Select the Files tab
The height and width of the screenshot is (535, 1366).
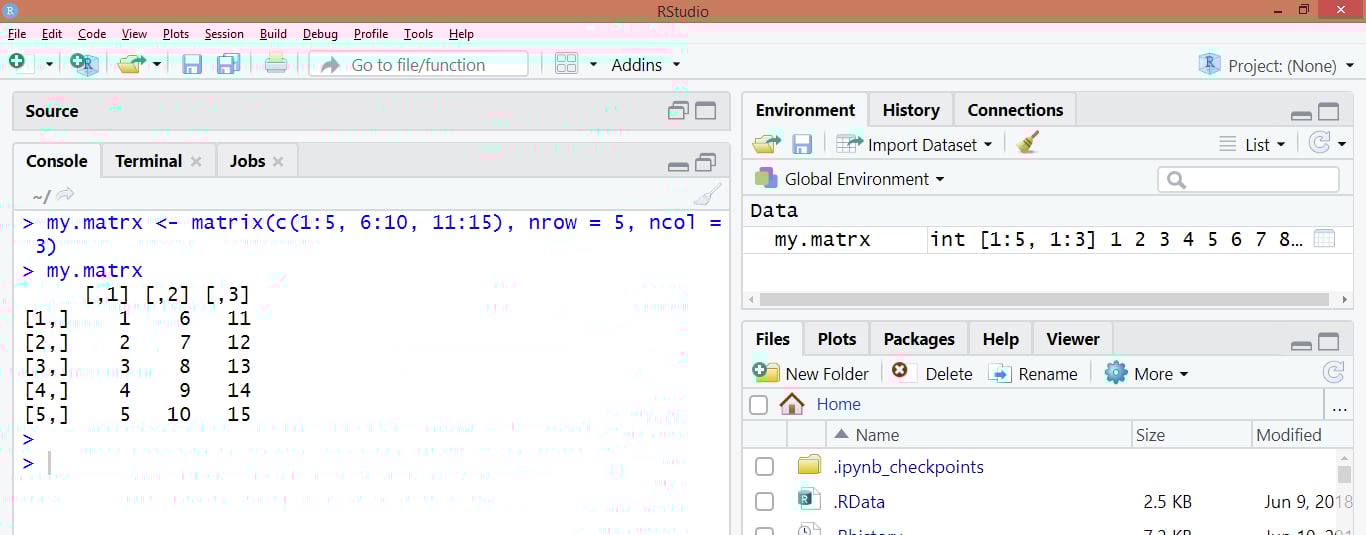pos(773,339)
